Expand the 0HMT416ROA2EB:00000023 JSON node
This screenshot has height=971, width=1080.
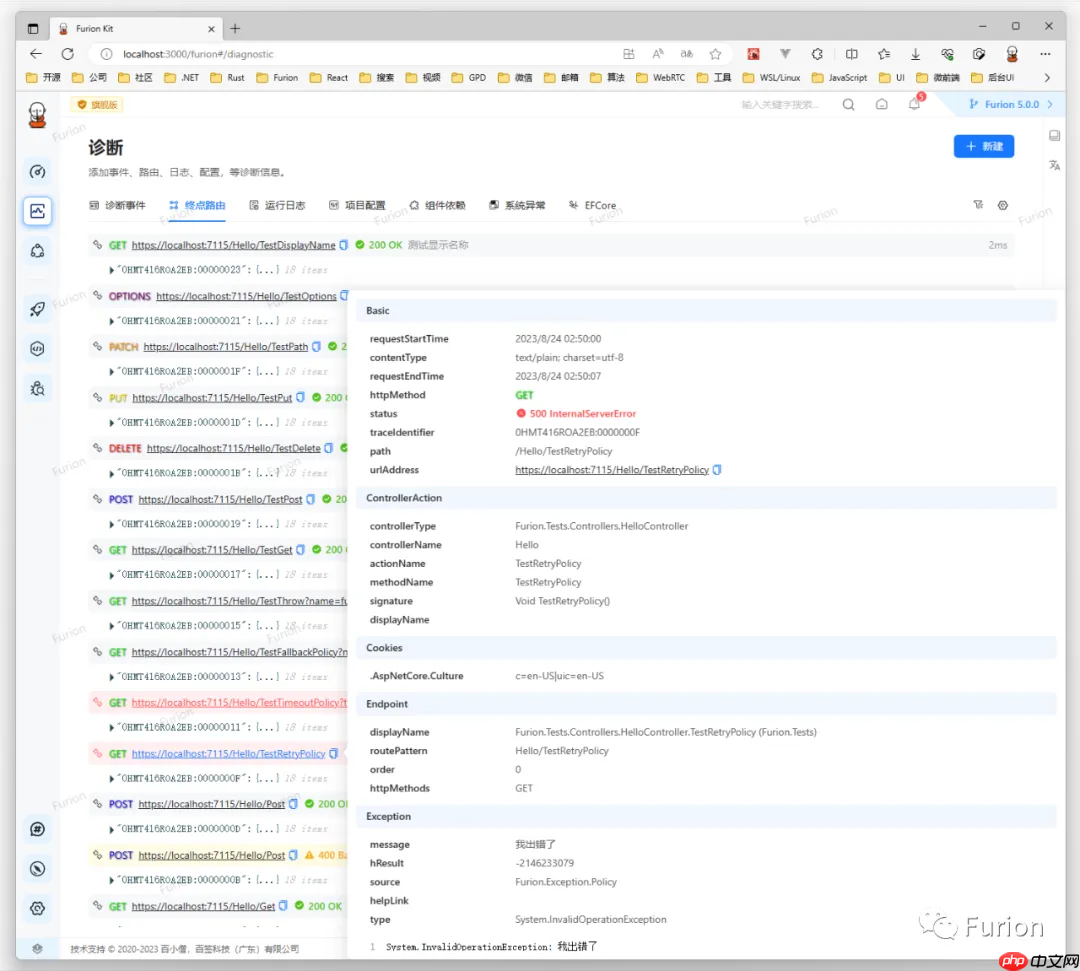(x=112, y=270)
